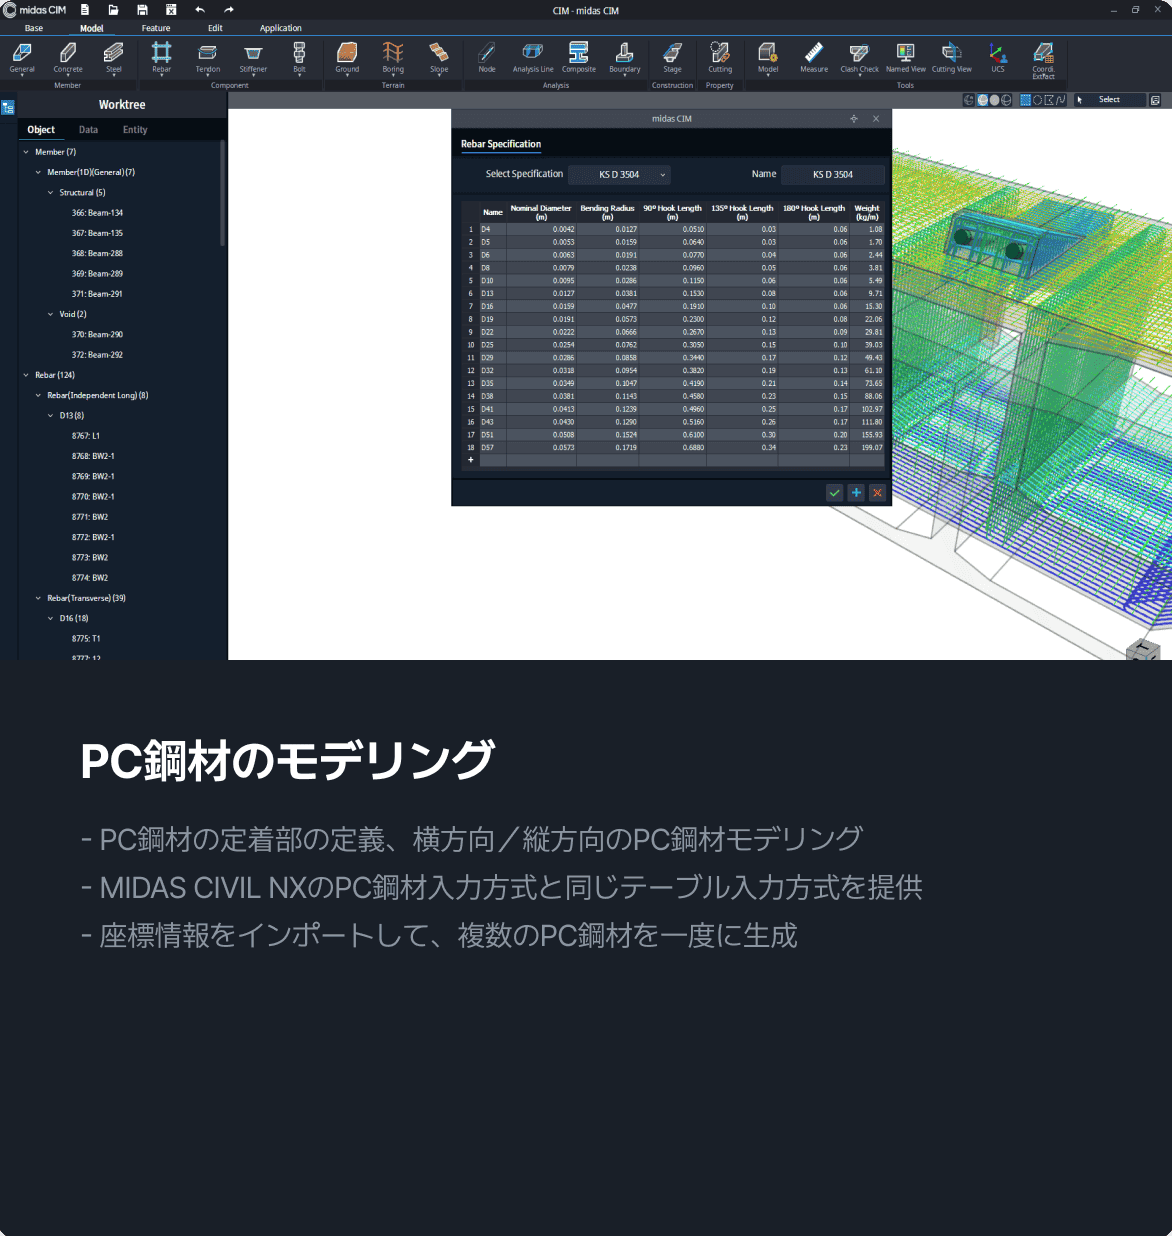Image resolution: width=1172 pixels, height=1236 pixels.
Task: Activate the Measure tool
Action: pos(814,58)
